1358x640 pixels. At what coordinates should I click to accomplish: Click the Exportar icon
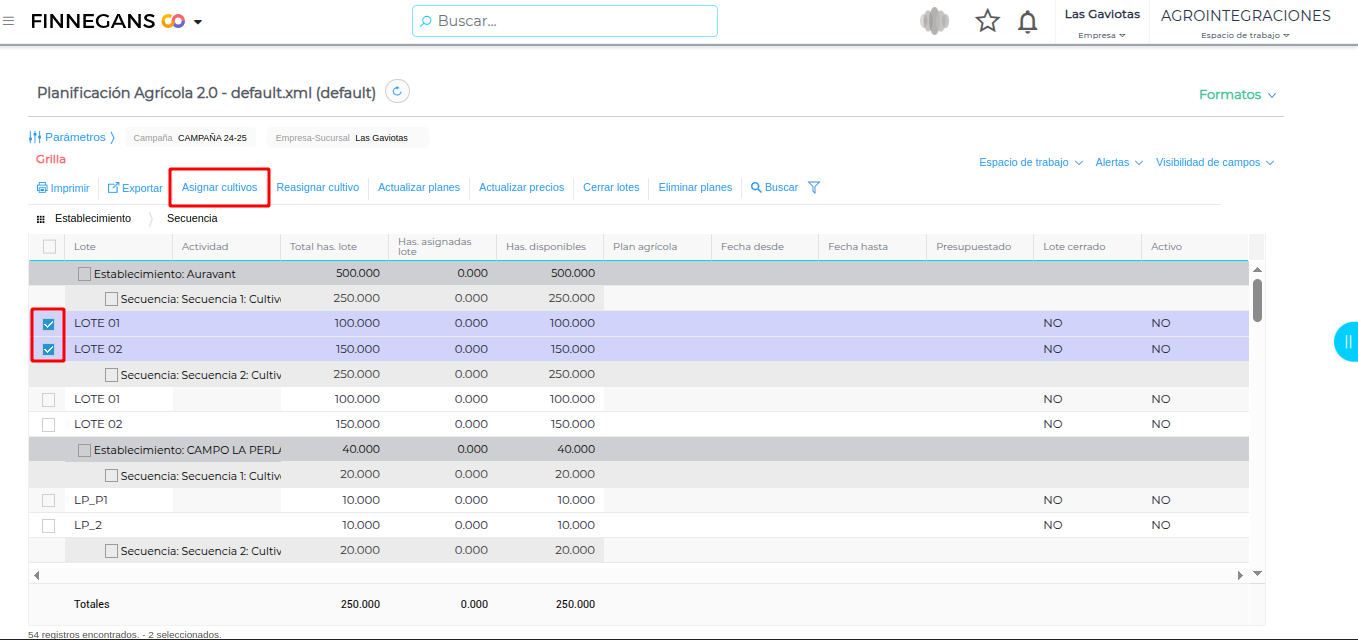point(113,188)
